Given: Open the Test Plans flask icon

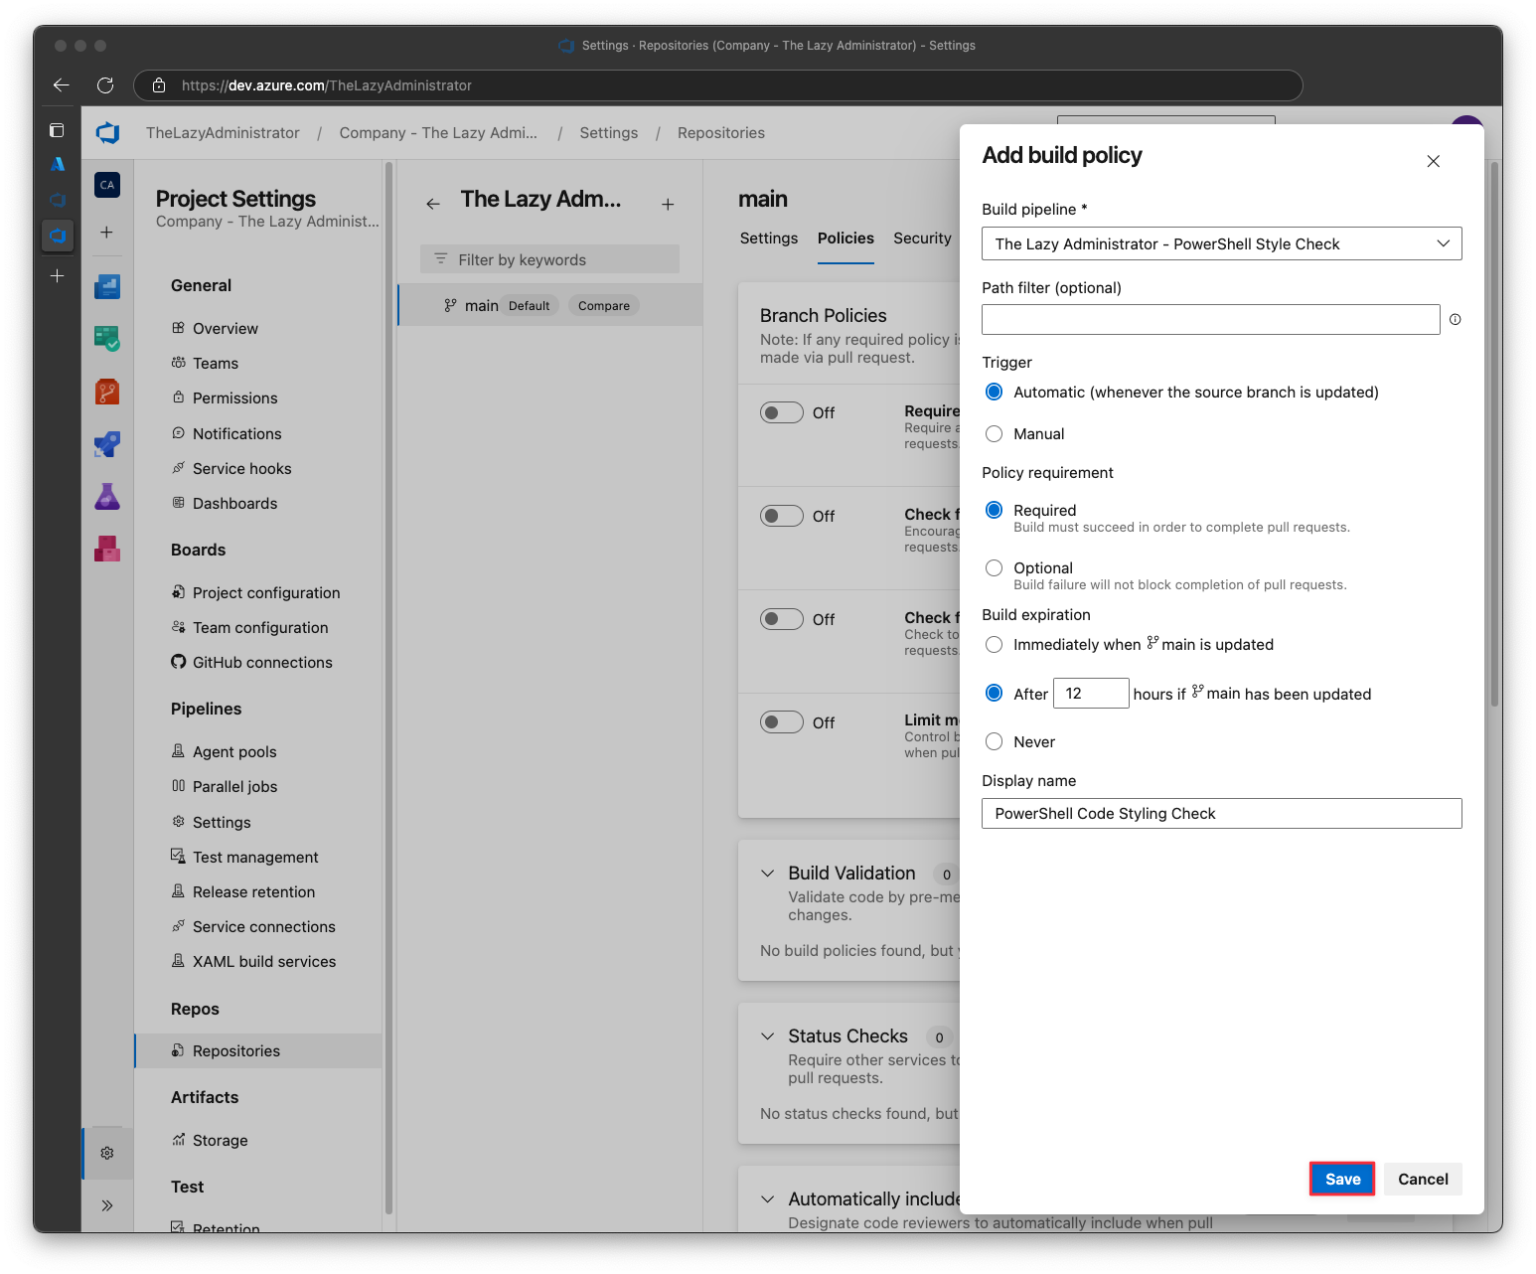Looking at the screenshot, I should [x=107, y=496].
